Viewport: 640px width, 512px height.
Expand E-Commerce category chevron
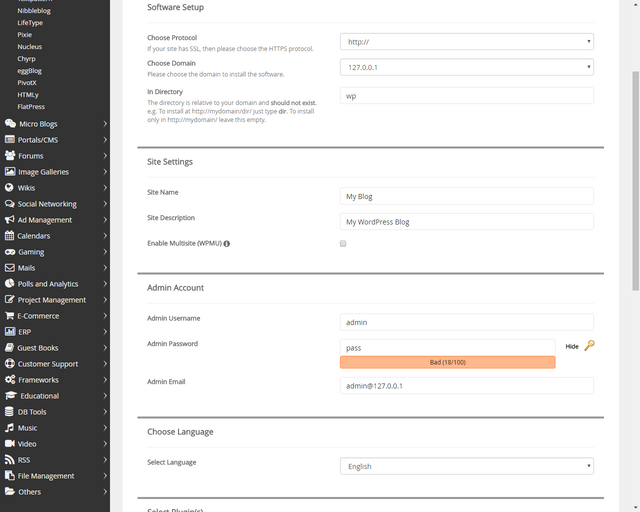105,316
